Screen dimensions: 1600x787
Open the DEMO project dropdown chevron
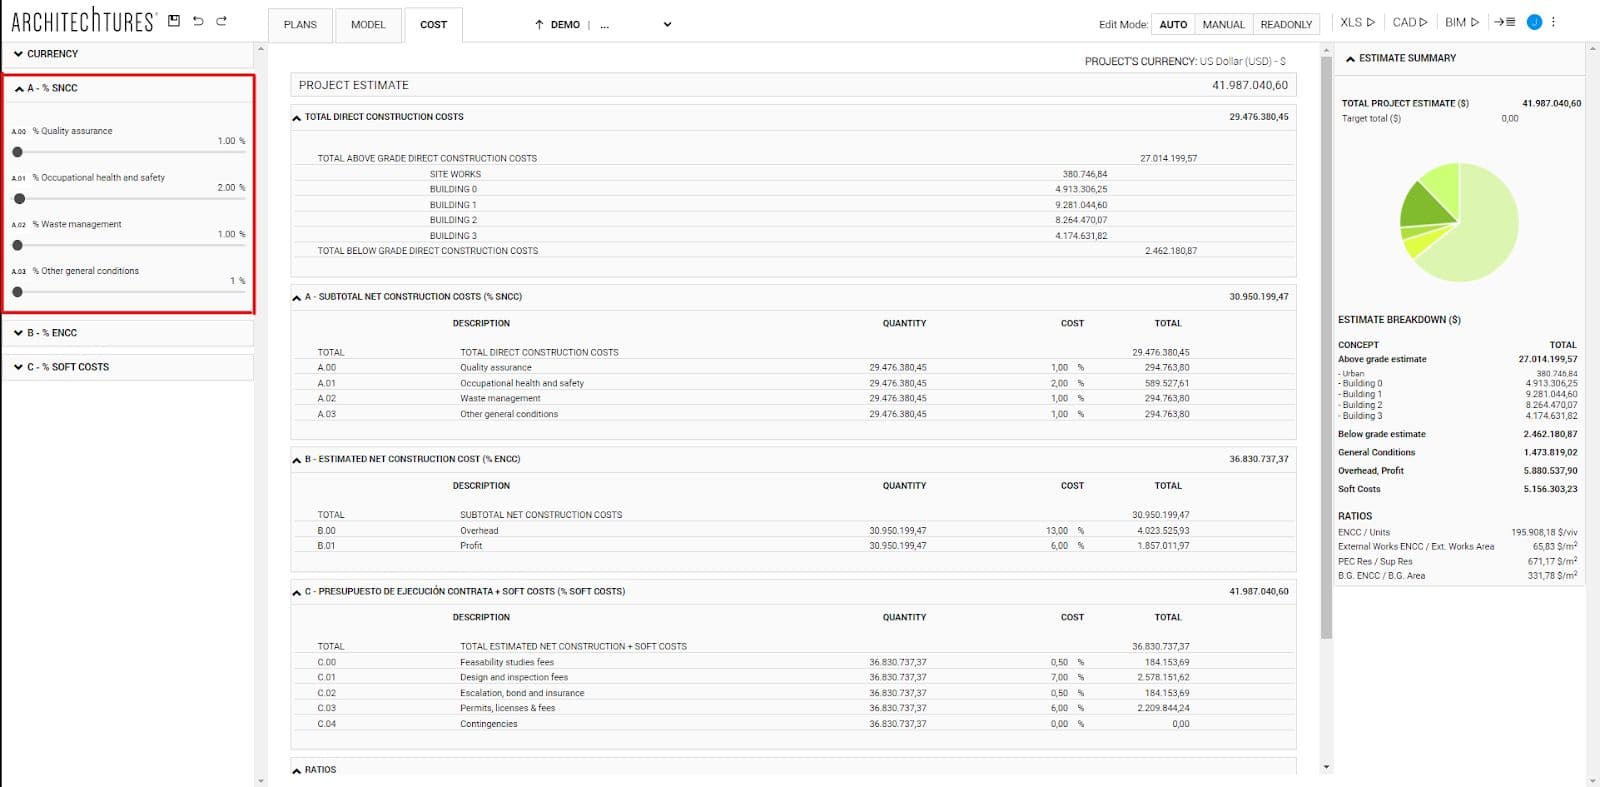[667, 25]
